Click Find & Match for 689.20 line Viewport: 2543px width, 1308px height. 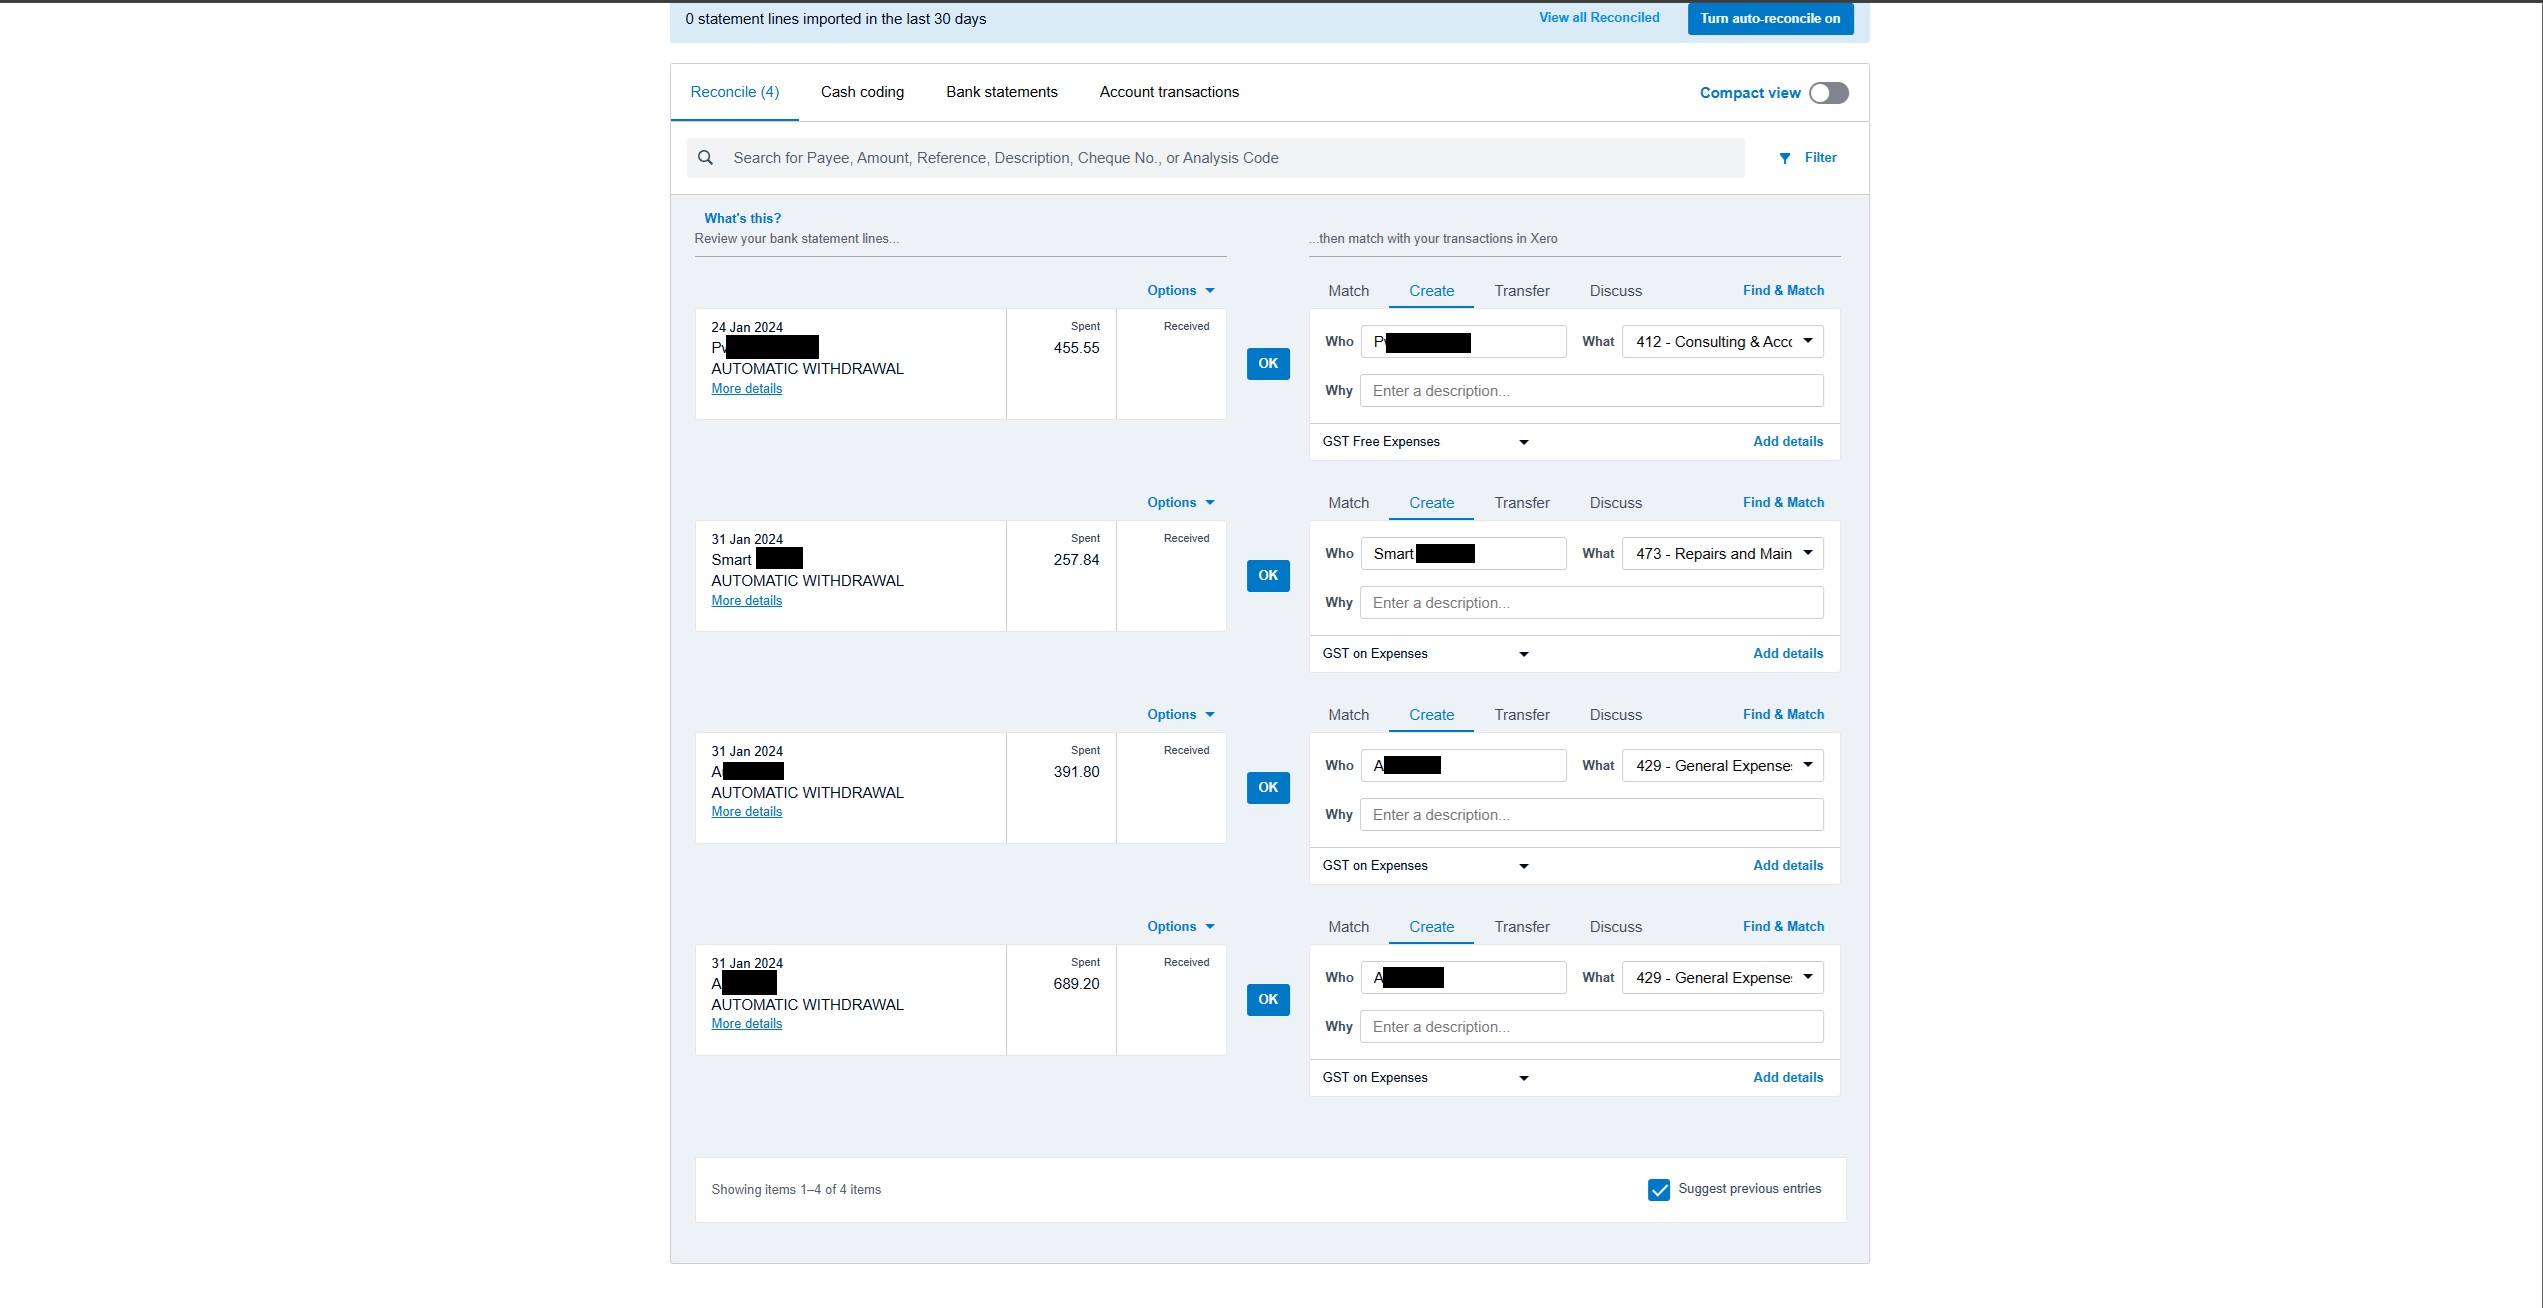coord(1783,927)
